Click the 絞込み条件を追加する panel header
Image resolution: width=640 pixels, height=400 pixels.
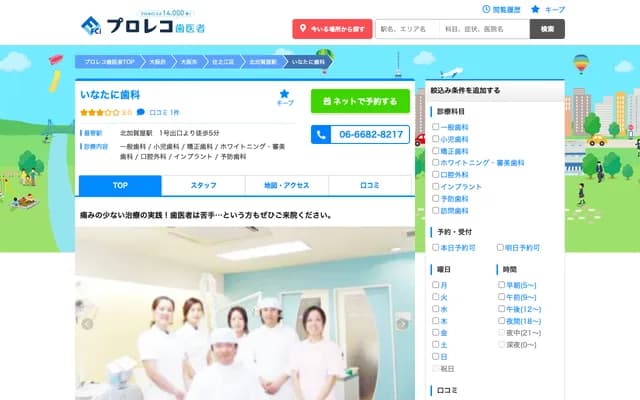coord(495,91)
